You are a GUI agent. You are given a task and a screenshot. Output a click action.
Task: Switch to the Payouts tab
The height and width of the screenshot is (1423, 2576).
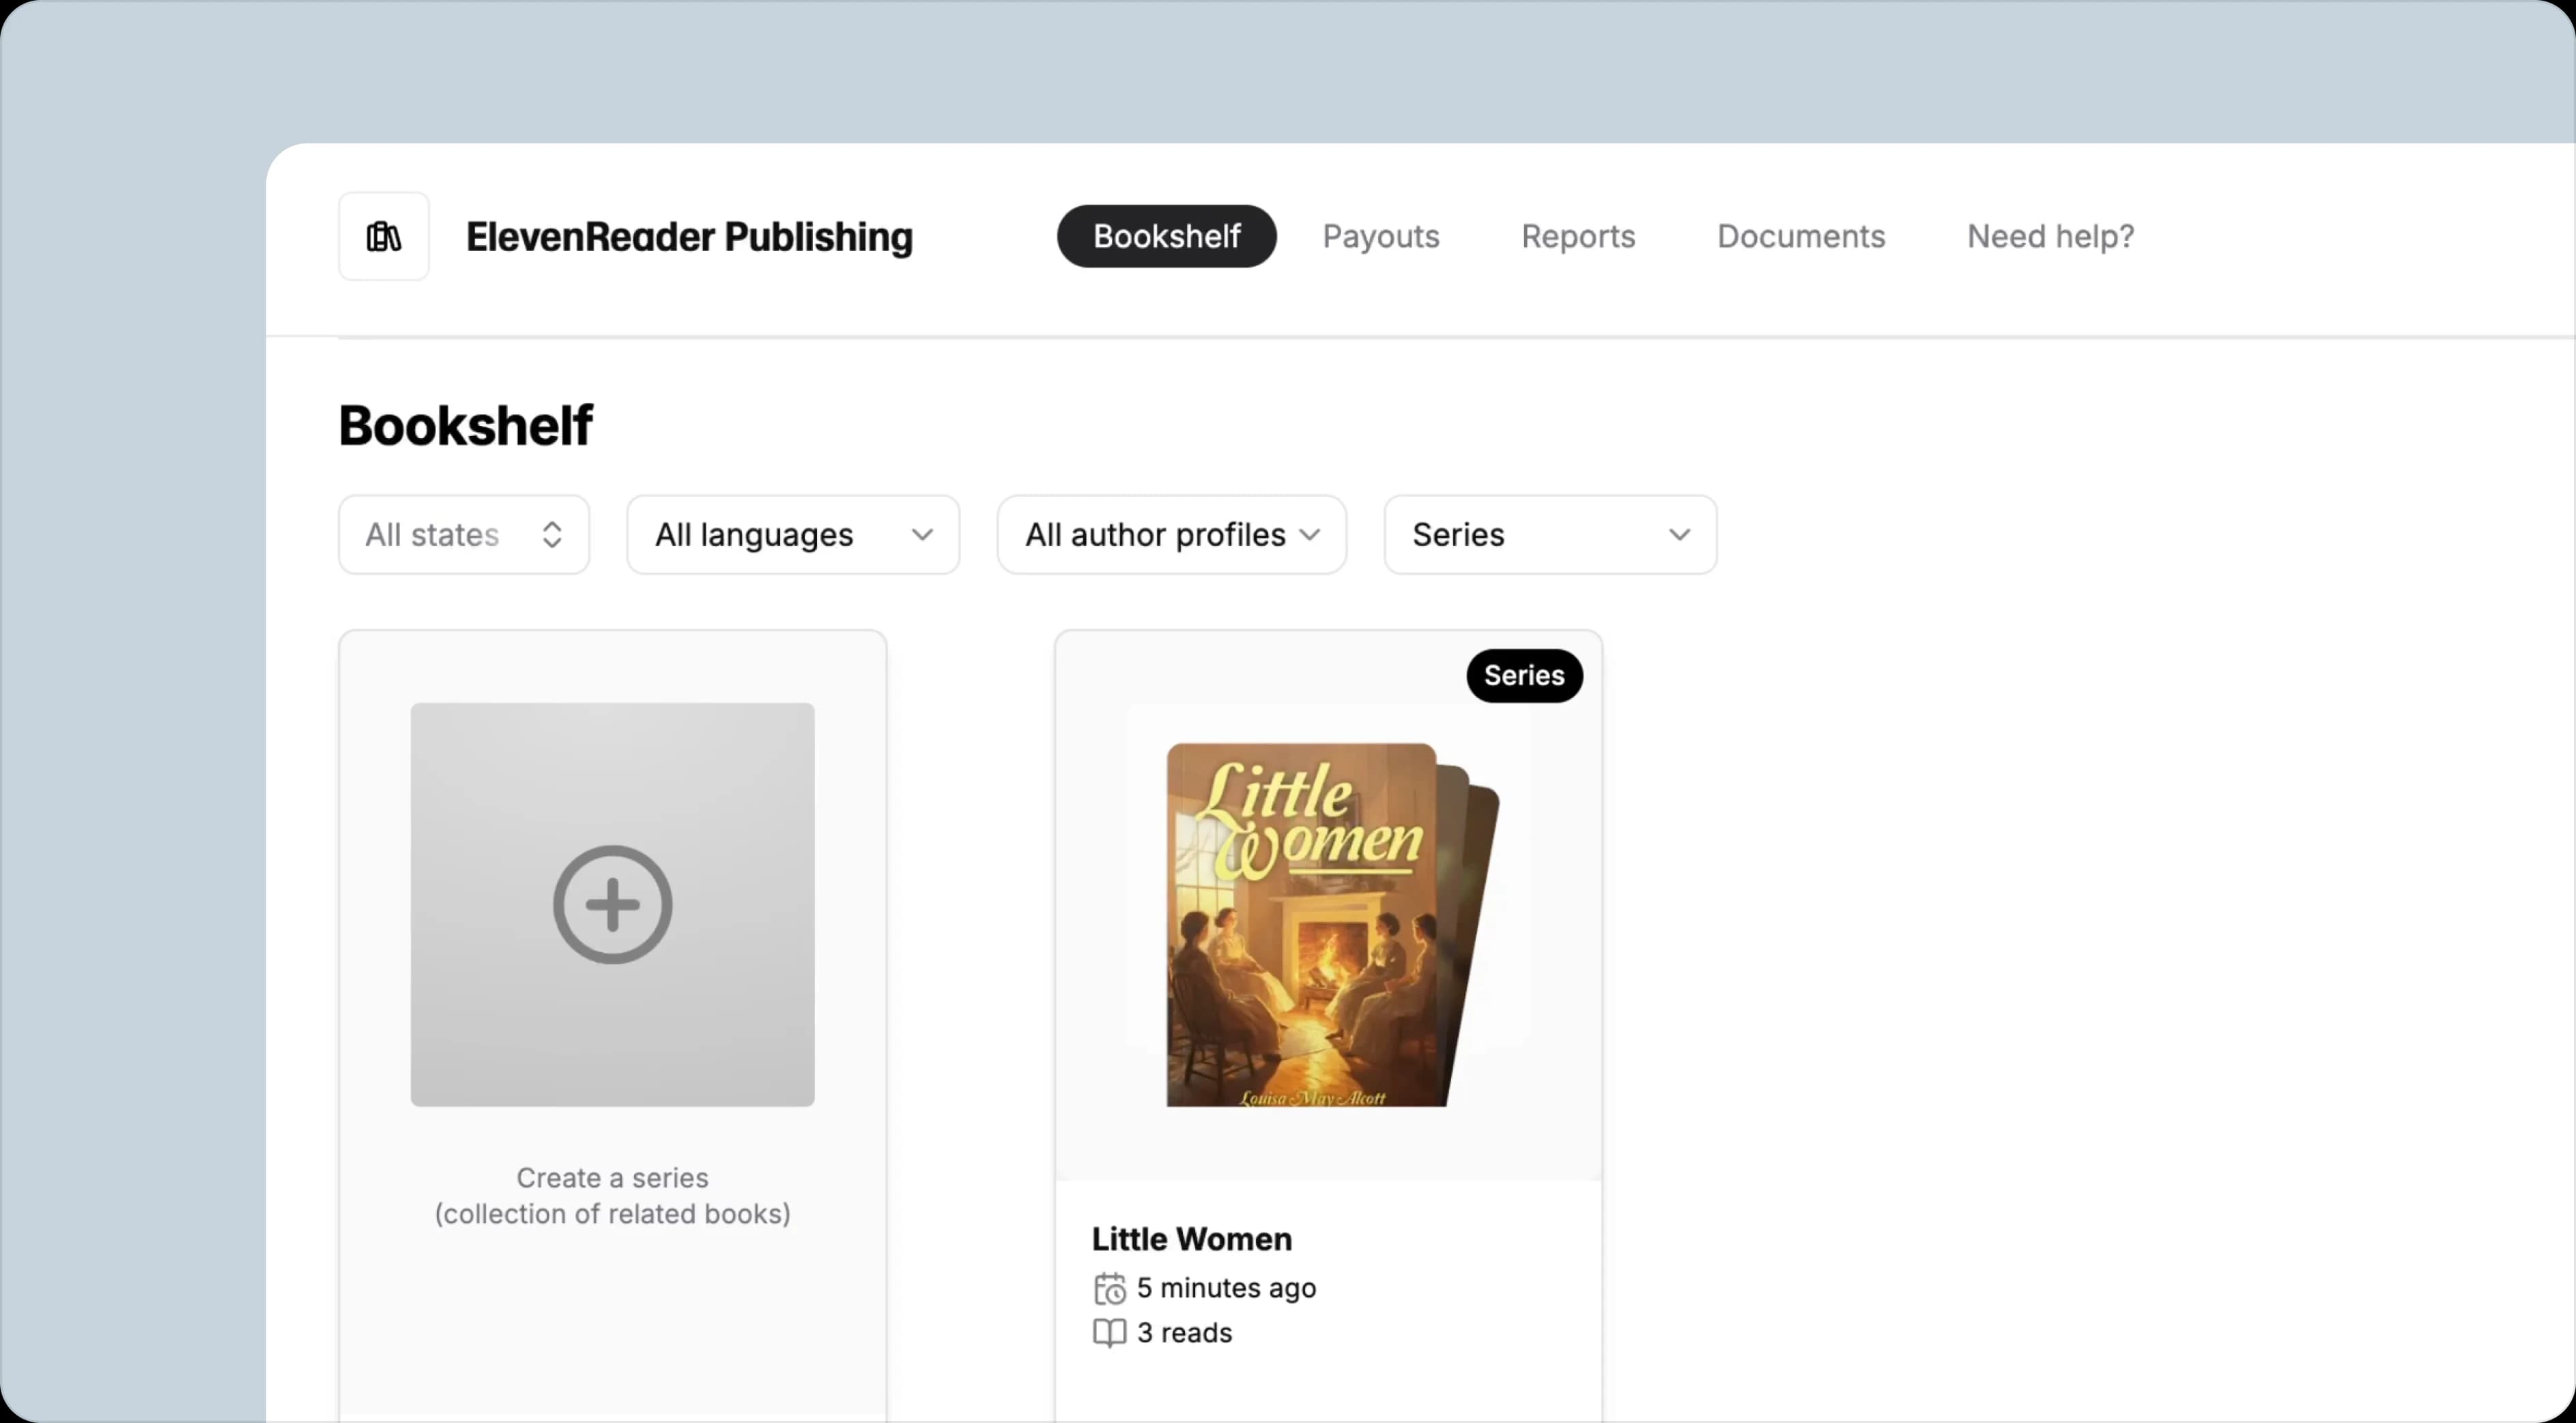tap(1380, 237)
